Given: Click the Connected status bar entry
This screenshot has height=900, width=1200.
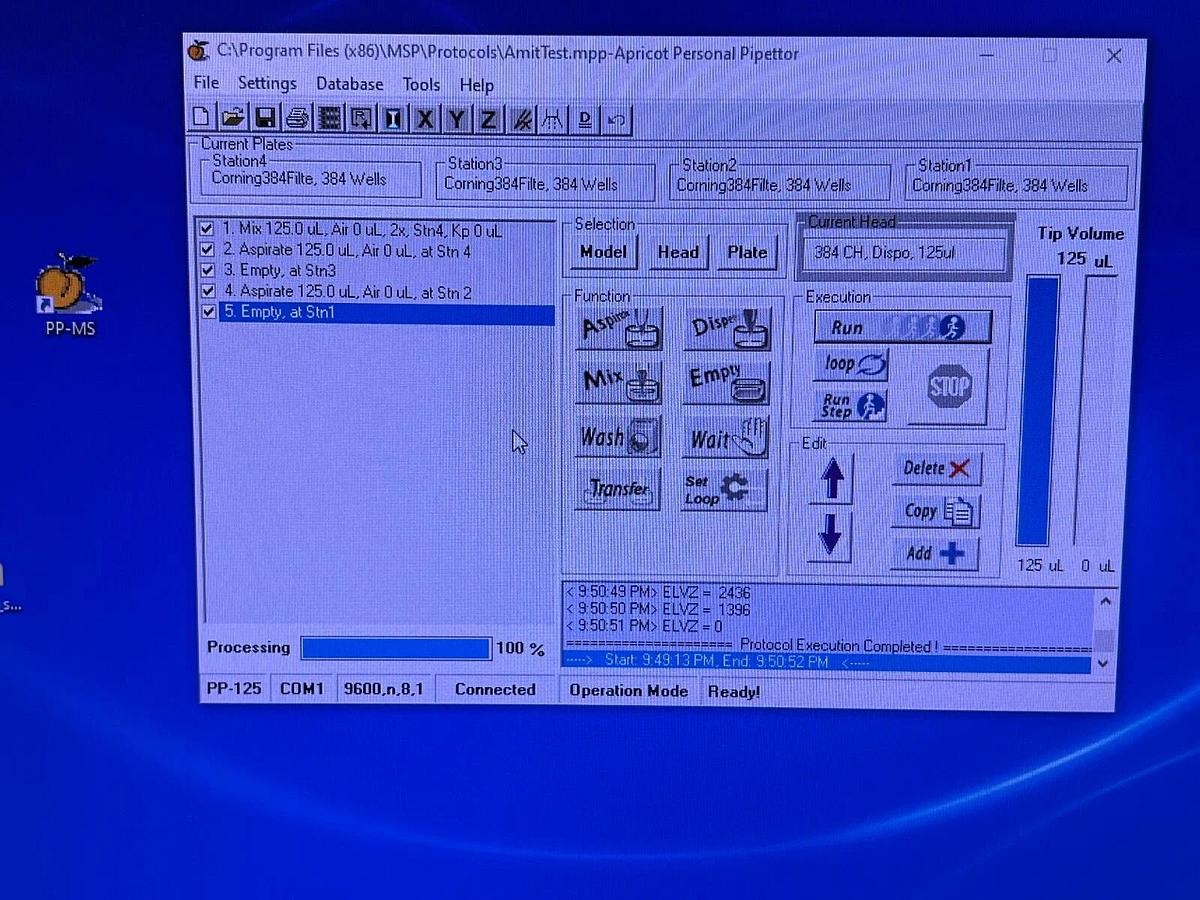Looking at the screenshot, I should (495, 690).
